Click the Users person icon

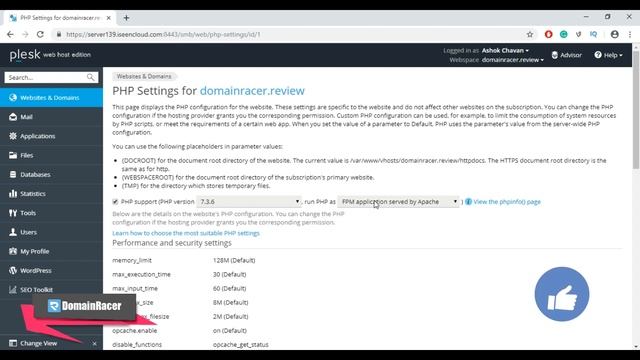point(13,232)
